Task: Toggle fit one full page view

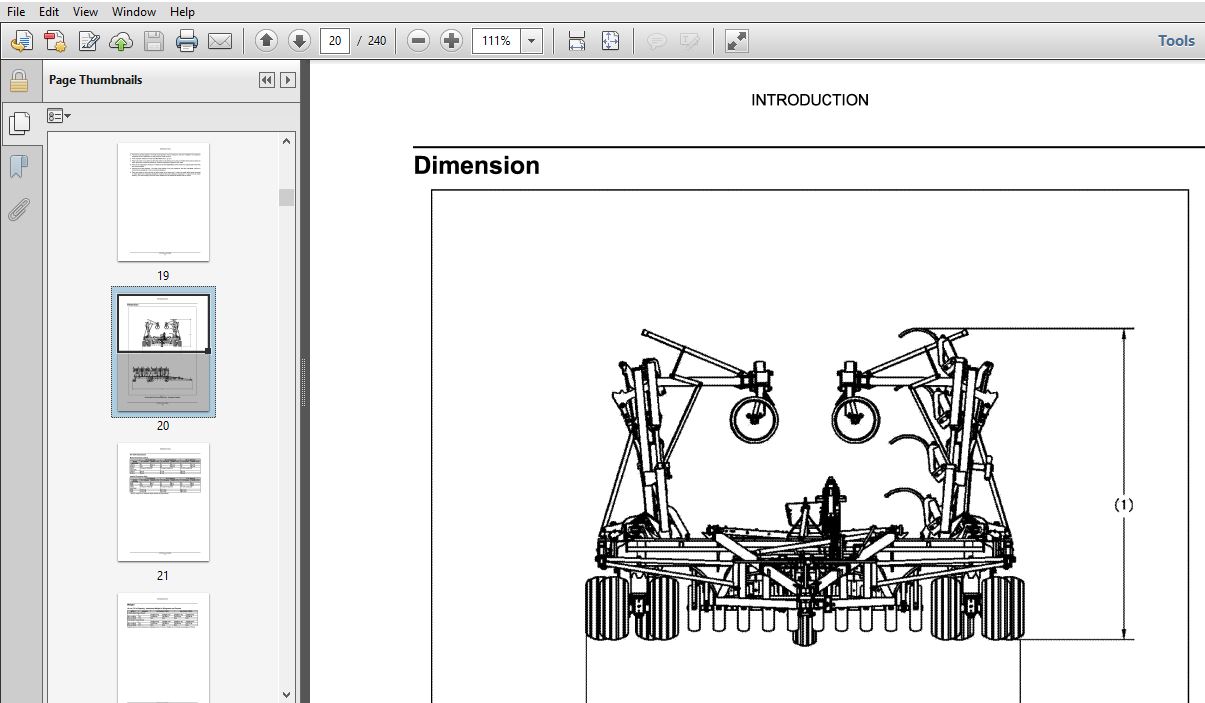Action: 610,41
